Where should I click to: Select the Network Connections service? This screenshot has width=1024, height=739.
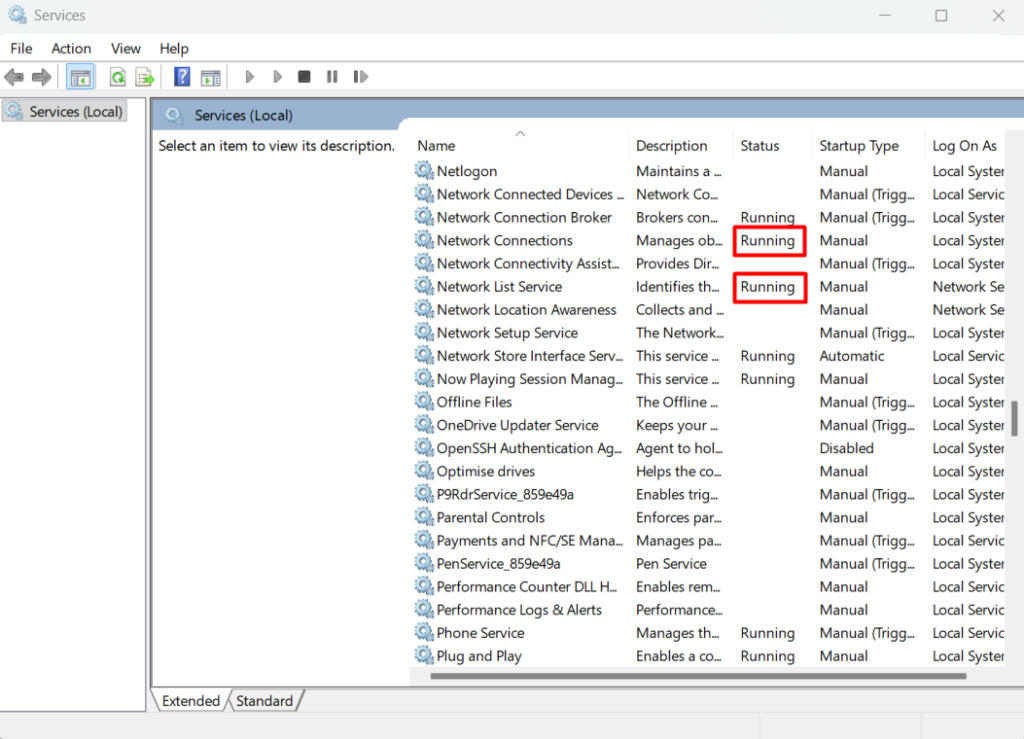(504, 240)
